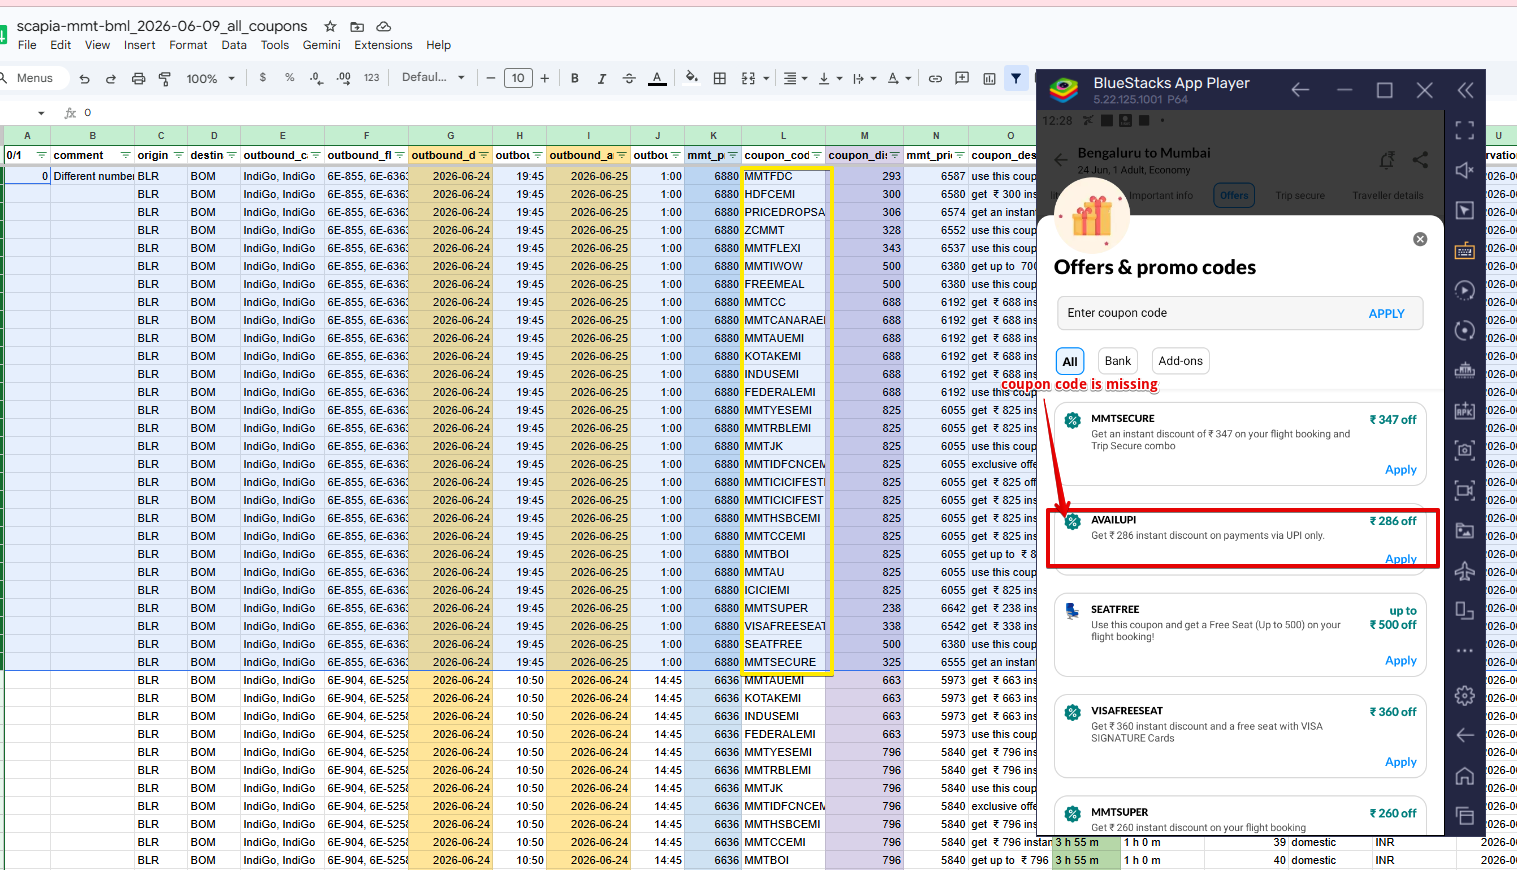The height and width of the screenshot is (870, 1517).
Task: Open the zoom level dropdown showing 100%
Action: [211, 78]
